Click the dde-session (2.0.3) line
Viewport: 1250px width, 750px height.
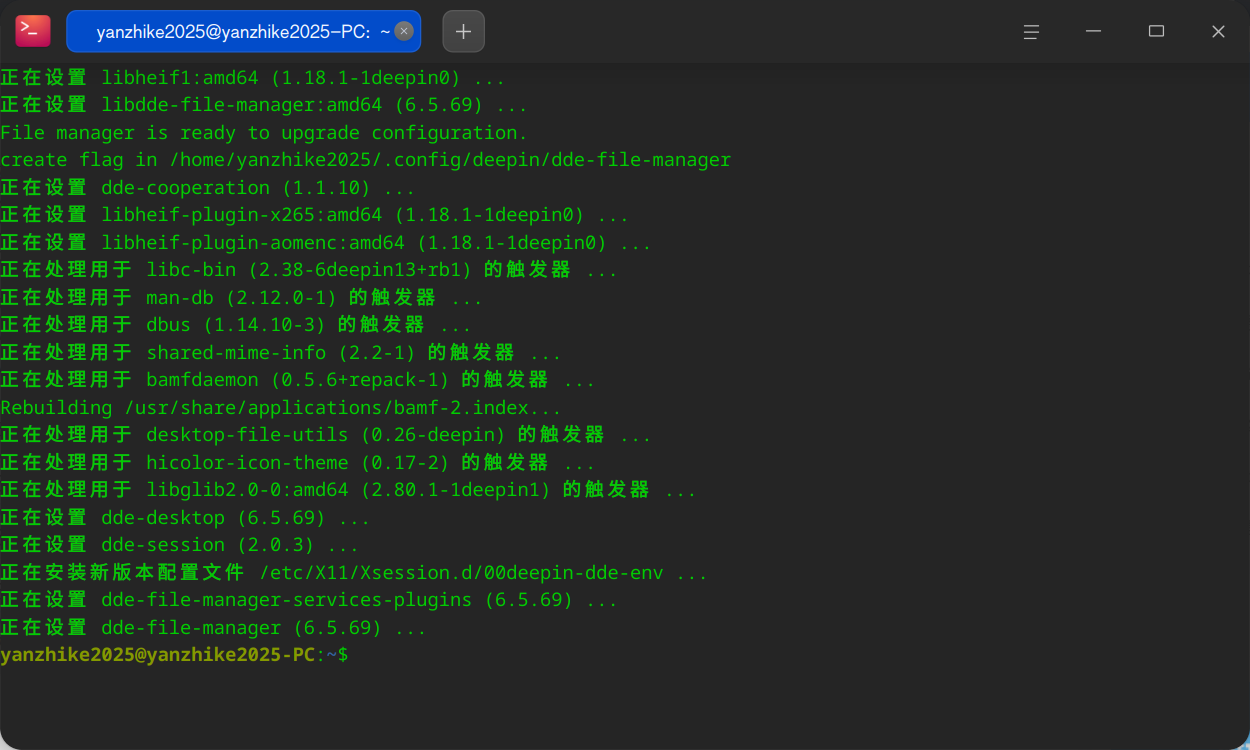pos(180,545)
